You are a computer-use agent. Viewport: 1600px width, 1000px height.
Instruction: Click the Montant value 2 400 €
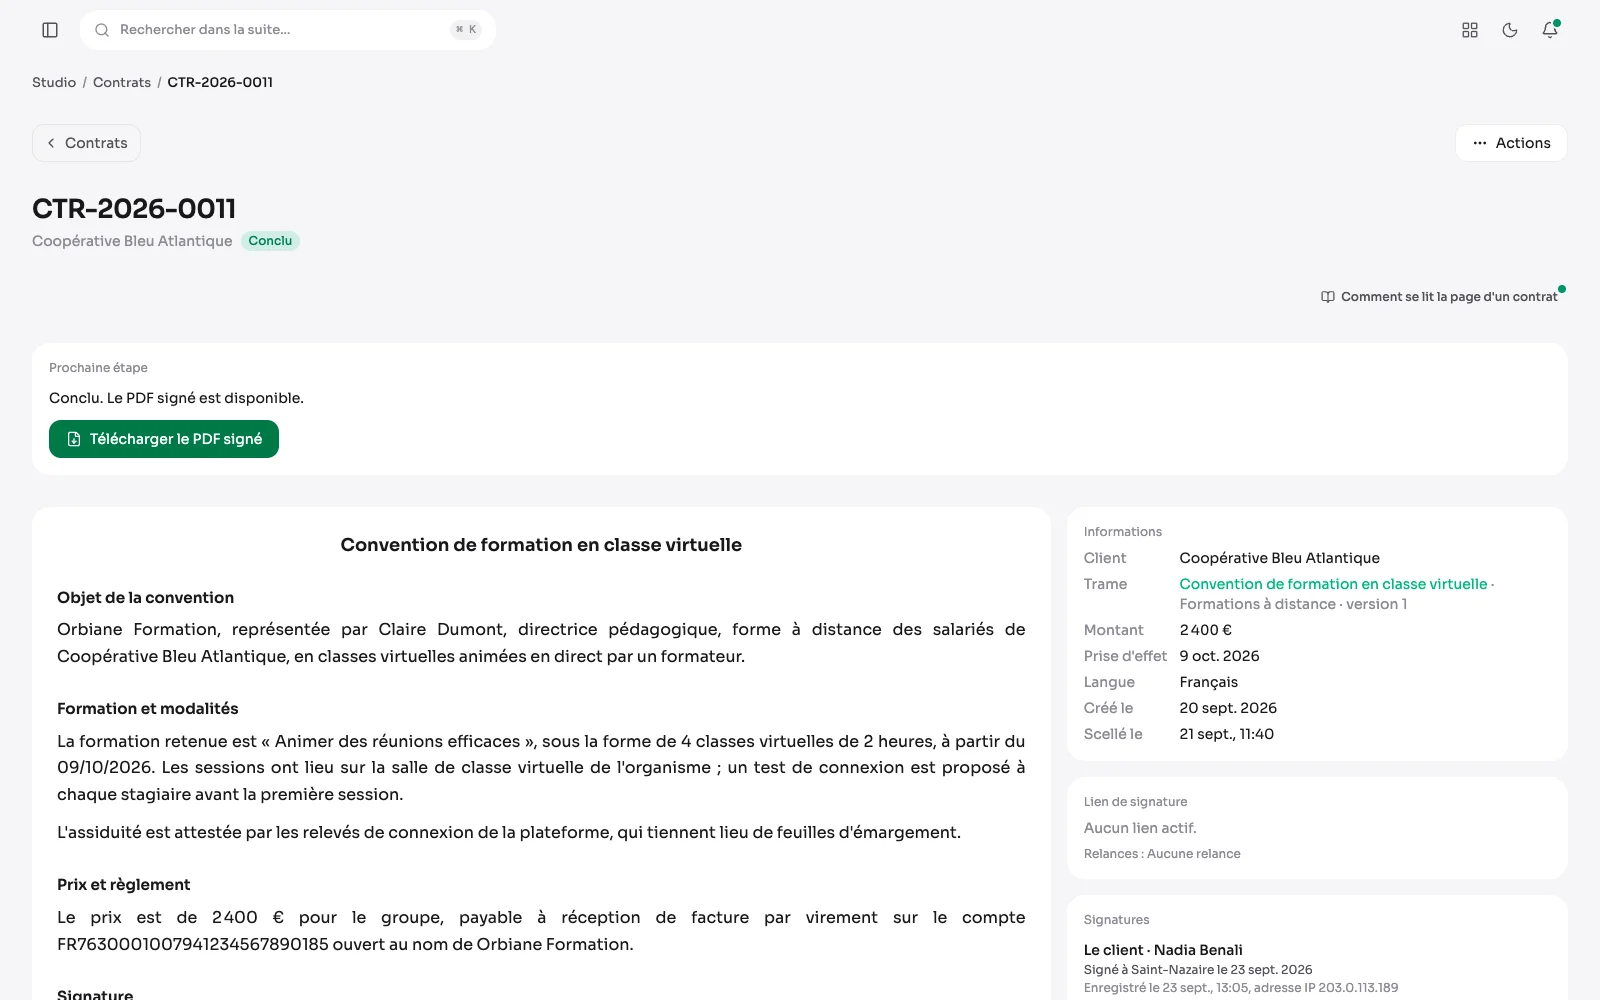[1205, 630]
